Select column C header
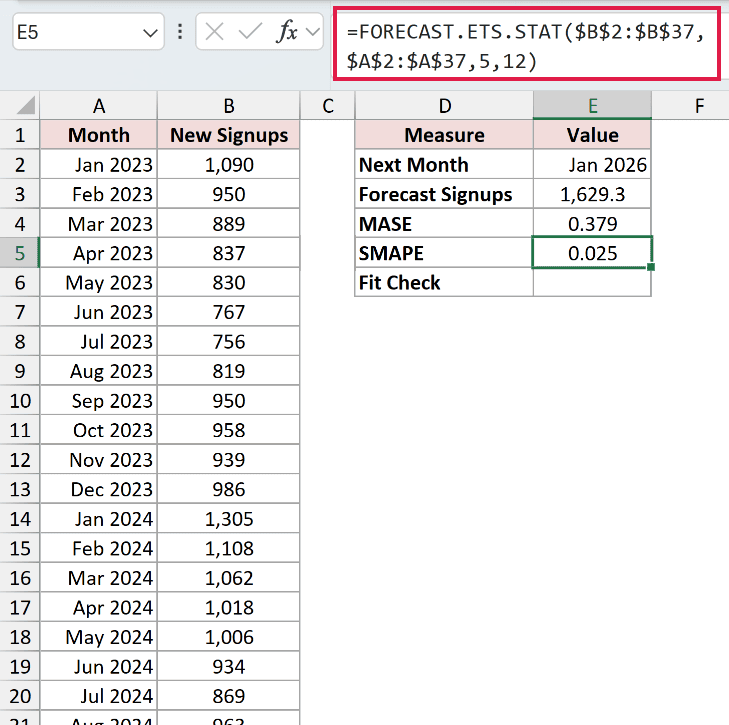Image resolution: width=729 pixels, height=725 pixels. (x=328, y=106)
